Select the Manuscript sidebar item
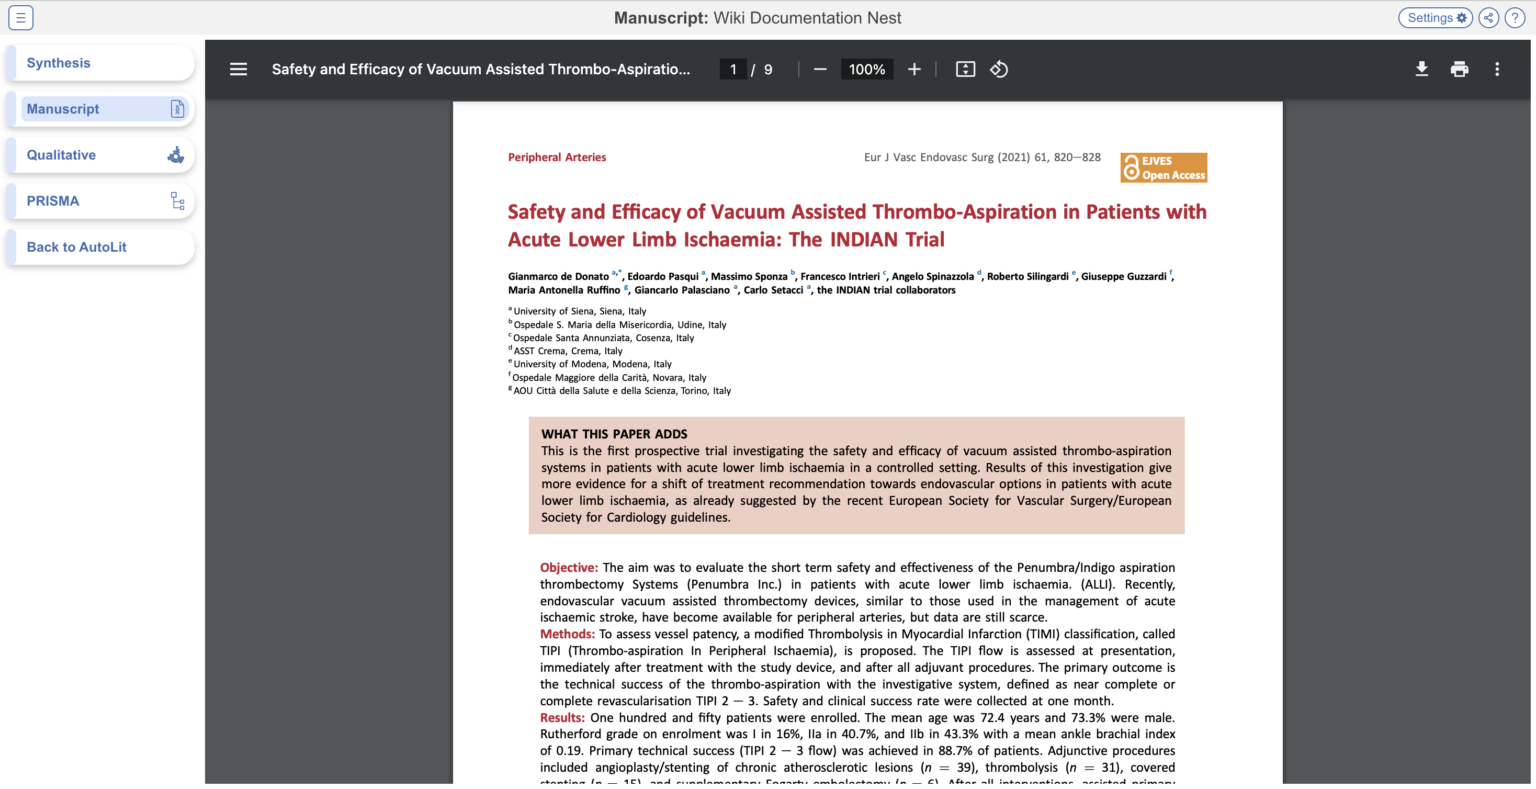Viewport: 1536px width, 789px height. 100,109
